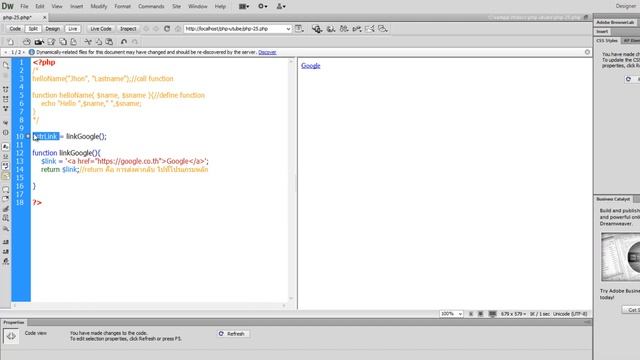Open the Adobe BrowserLab panel
Viewport: 640px width, 360px height.
coord(616,22)
